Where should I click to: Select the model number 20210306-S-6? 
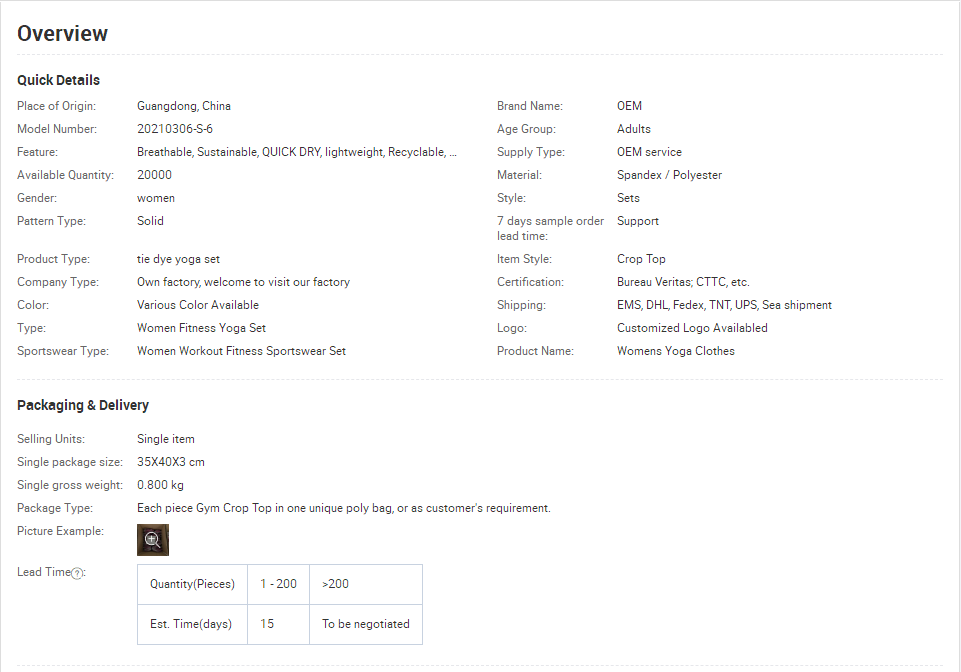(175, 129)
